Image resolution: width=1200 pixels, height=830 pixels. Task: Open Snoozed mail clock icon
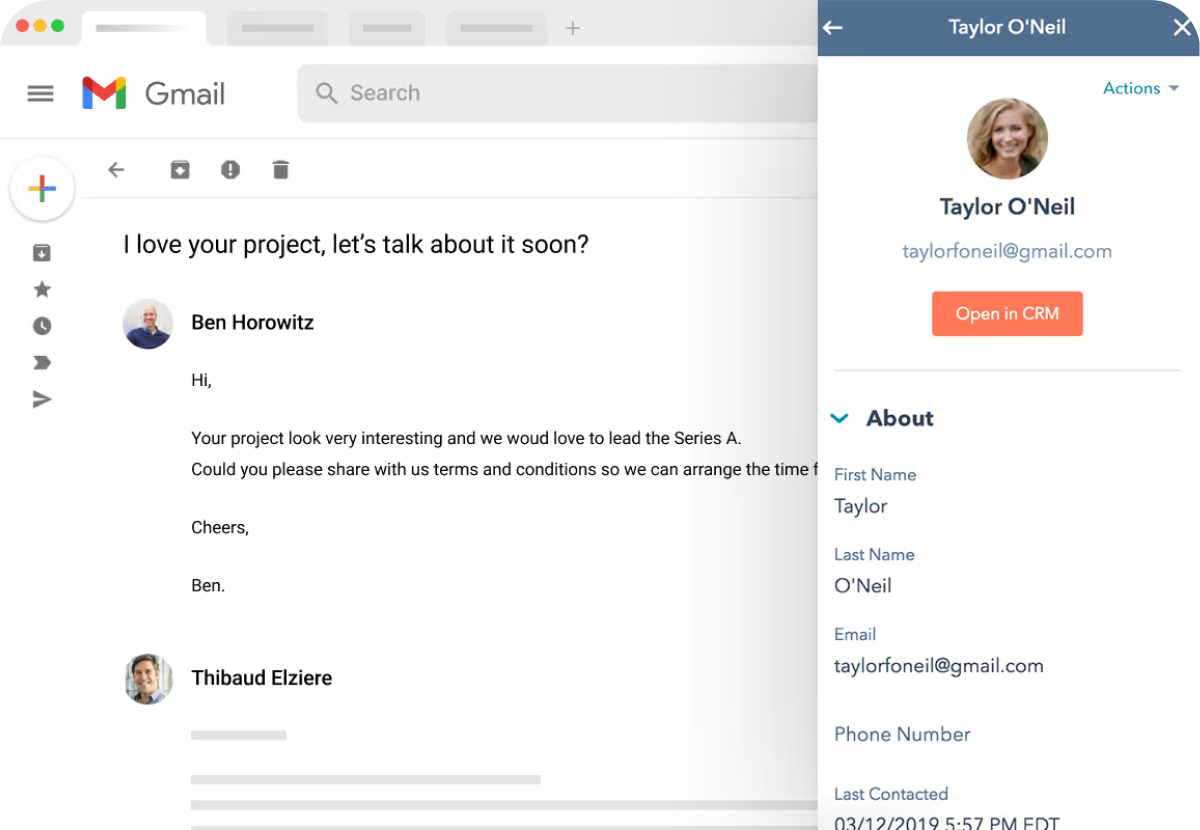tap(41, 326)
